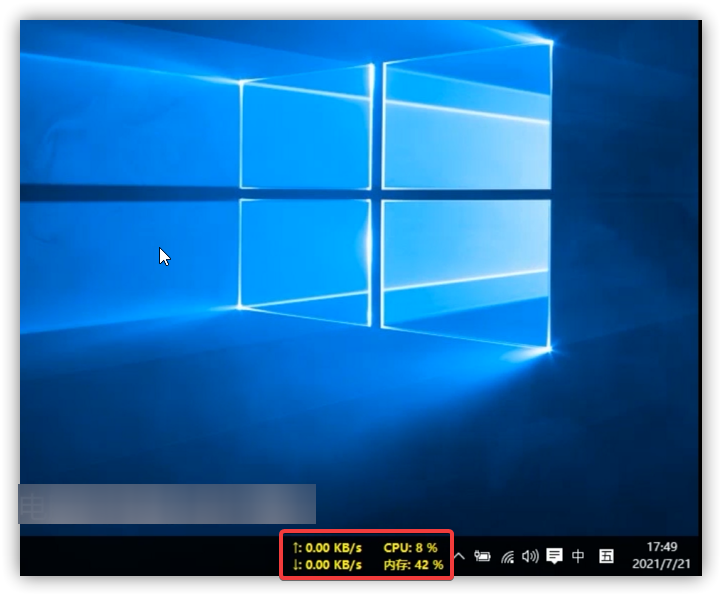
Task: Open the clock showing 17:49
Action: [x=662, y=547]
